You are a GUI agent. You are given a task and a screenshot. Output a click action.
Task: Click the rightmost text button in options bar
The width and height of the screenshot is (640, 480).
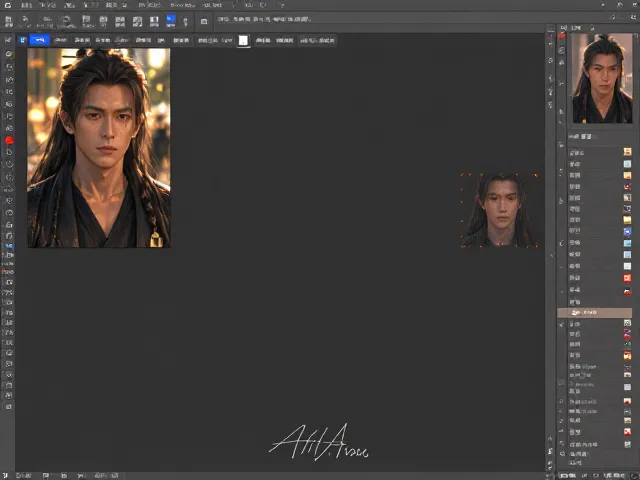318,40
